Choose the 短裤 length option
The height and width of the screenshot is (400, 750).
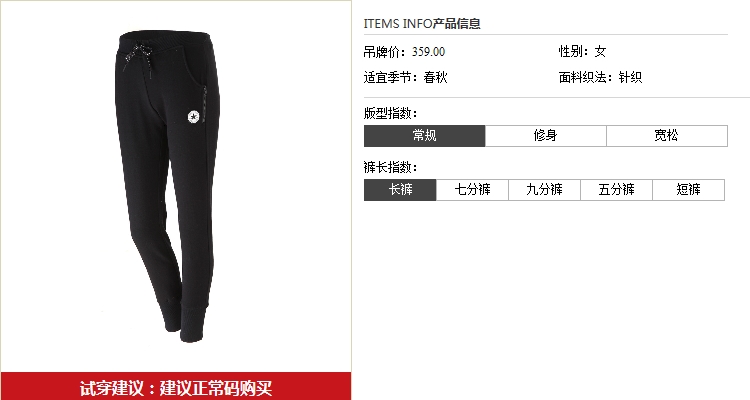(x=688, y=190)
